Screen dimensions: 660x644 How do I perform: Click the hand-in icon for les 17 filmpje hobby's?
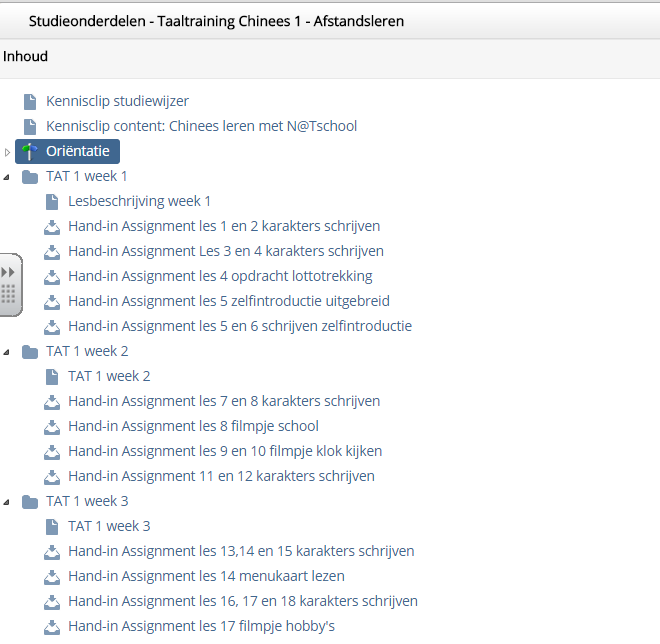[x=52, y=627]
